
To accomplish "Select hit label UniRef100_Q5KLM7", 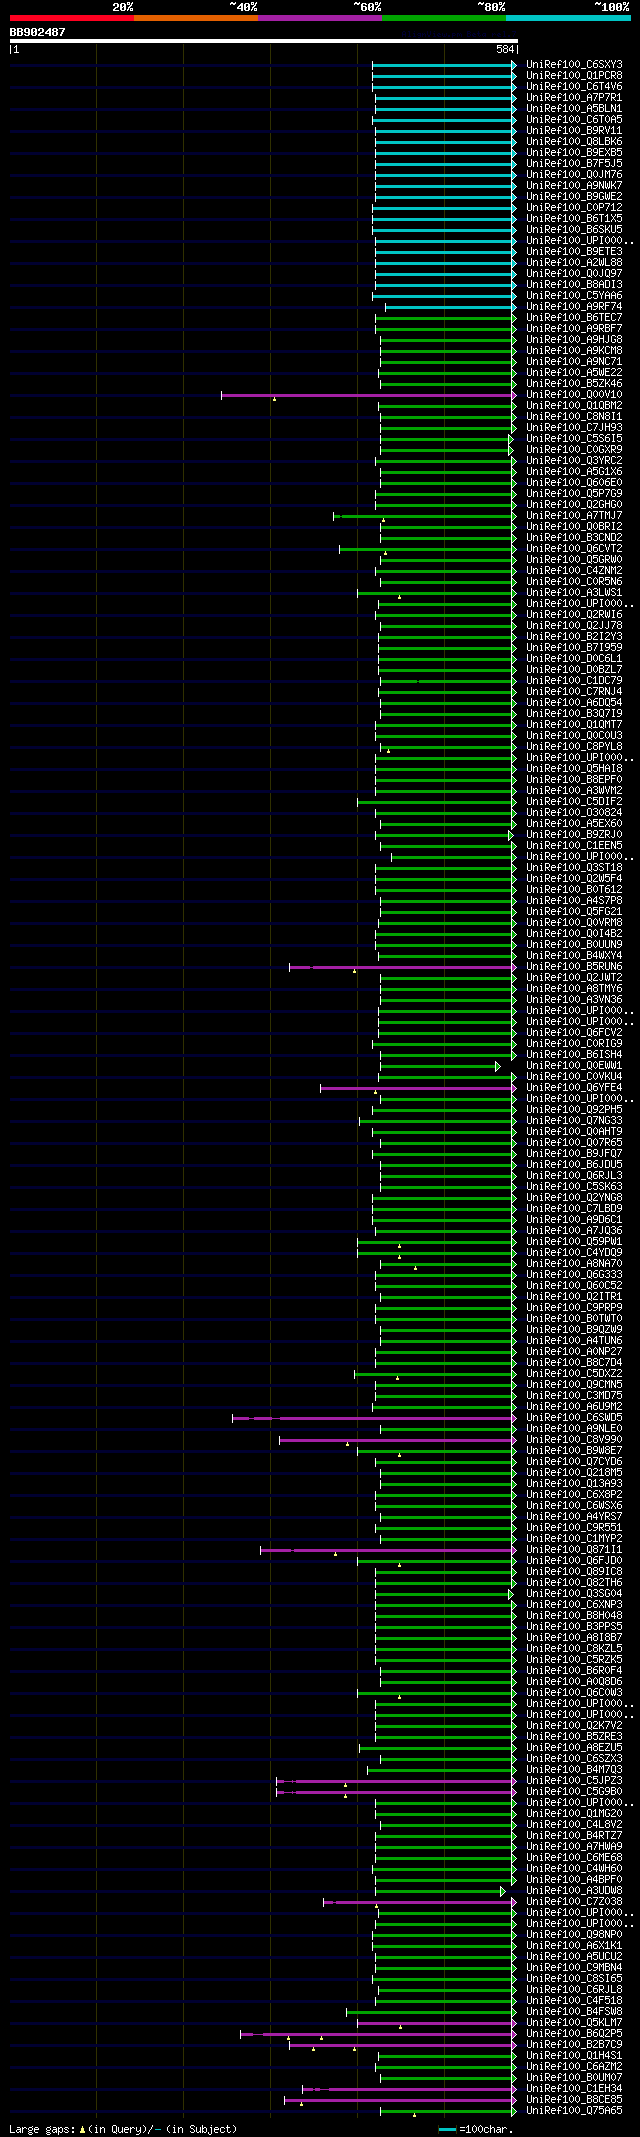I will (x=574, y=2022).
